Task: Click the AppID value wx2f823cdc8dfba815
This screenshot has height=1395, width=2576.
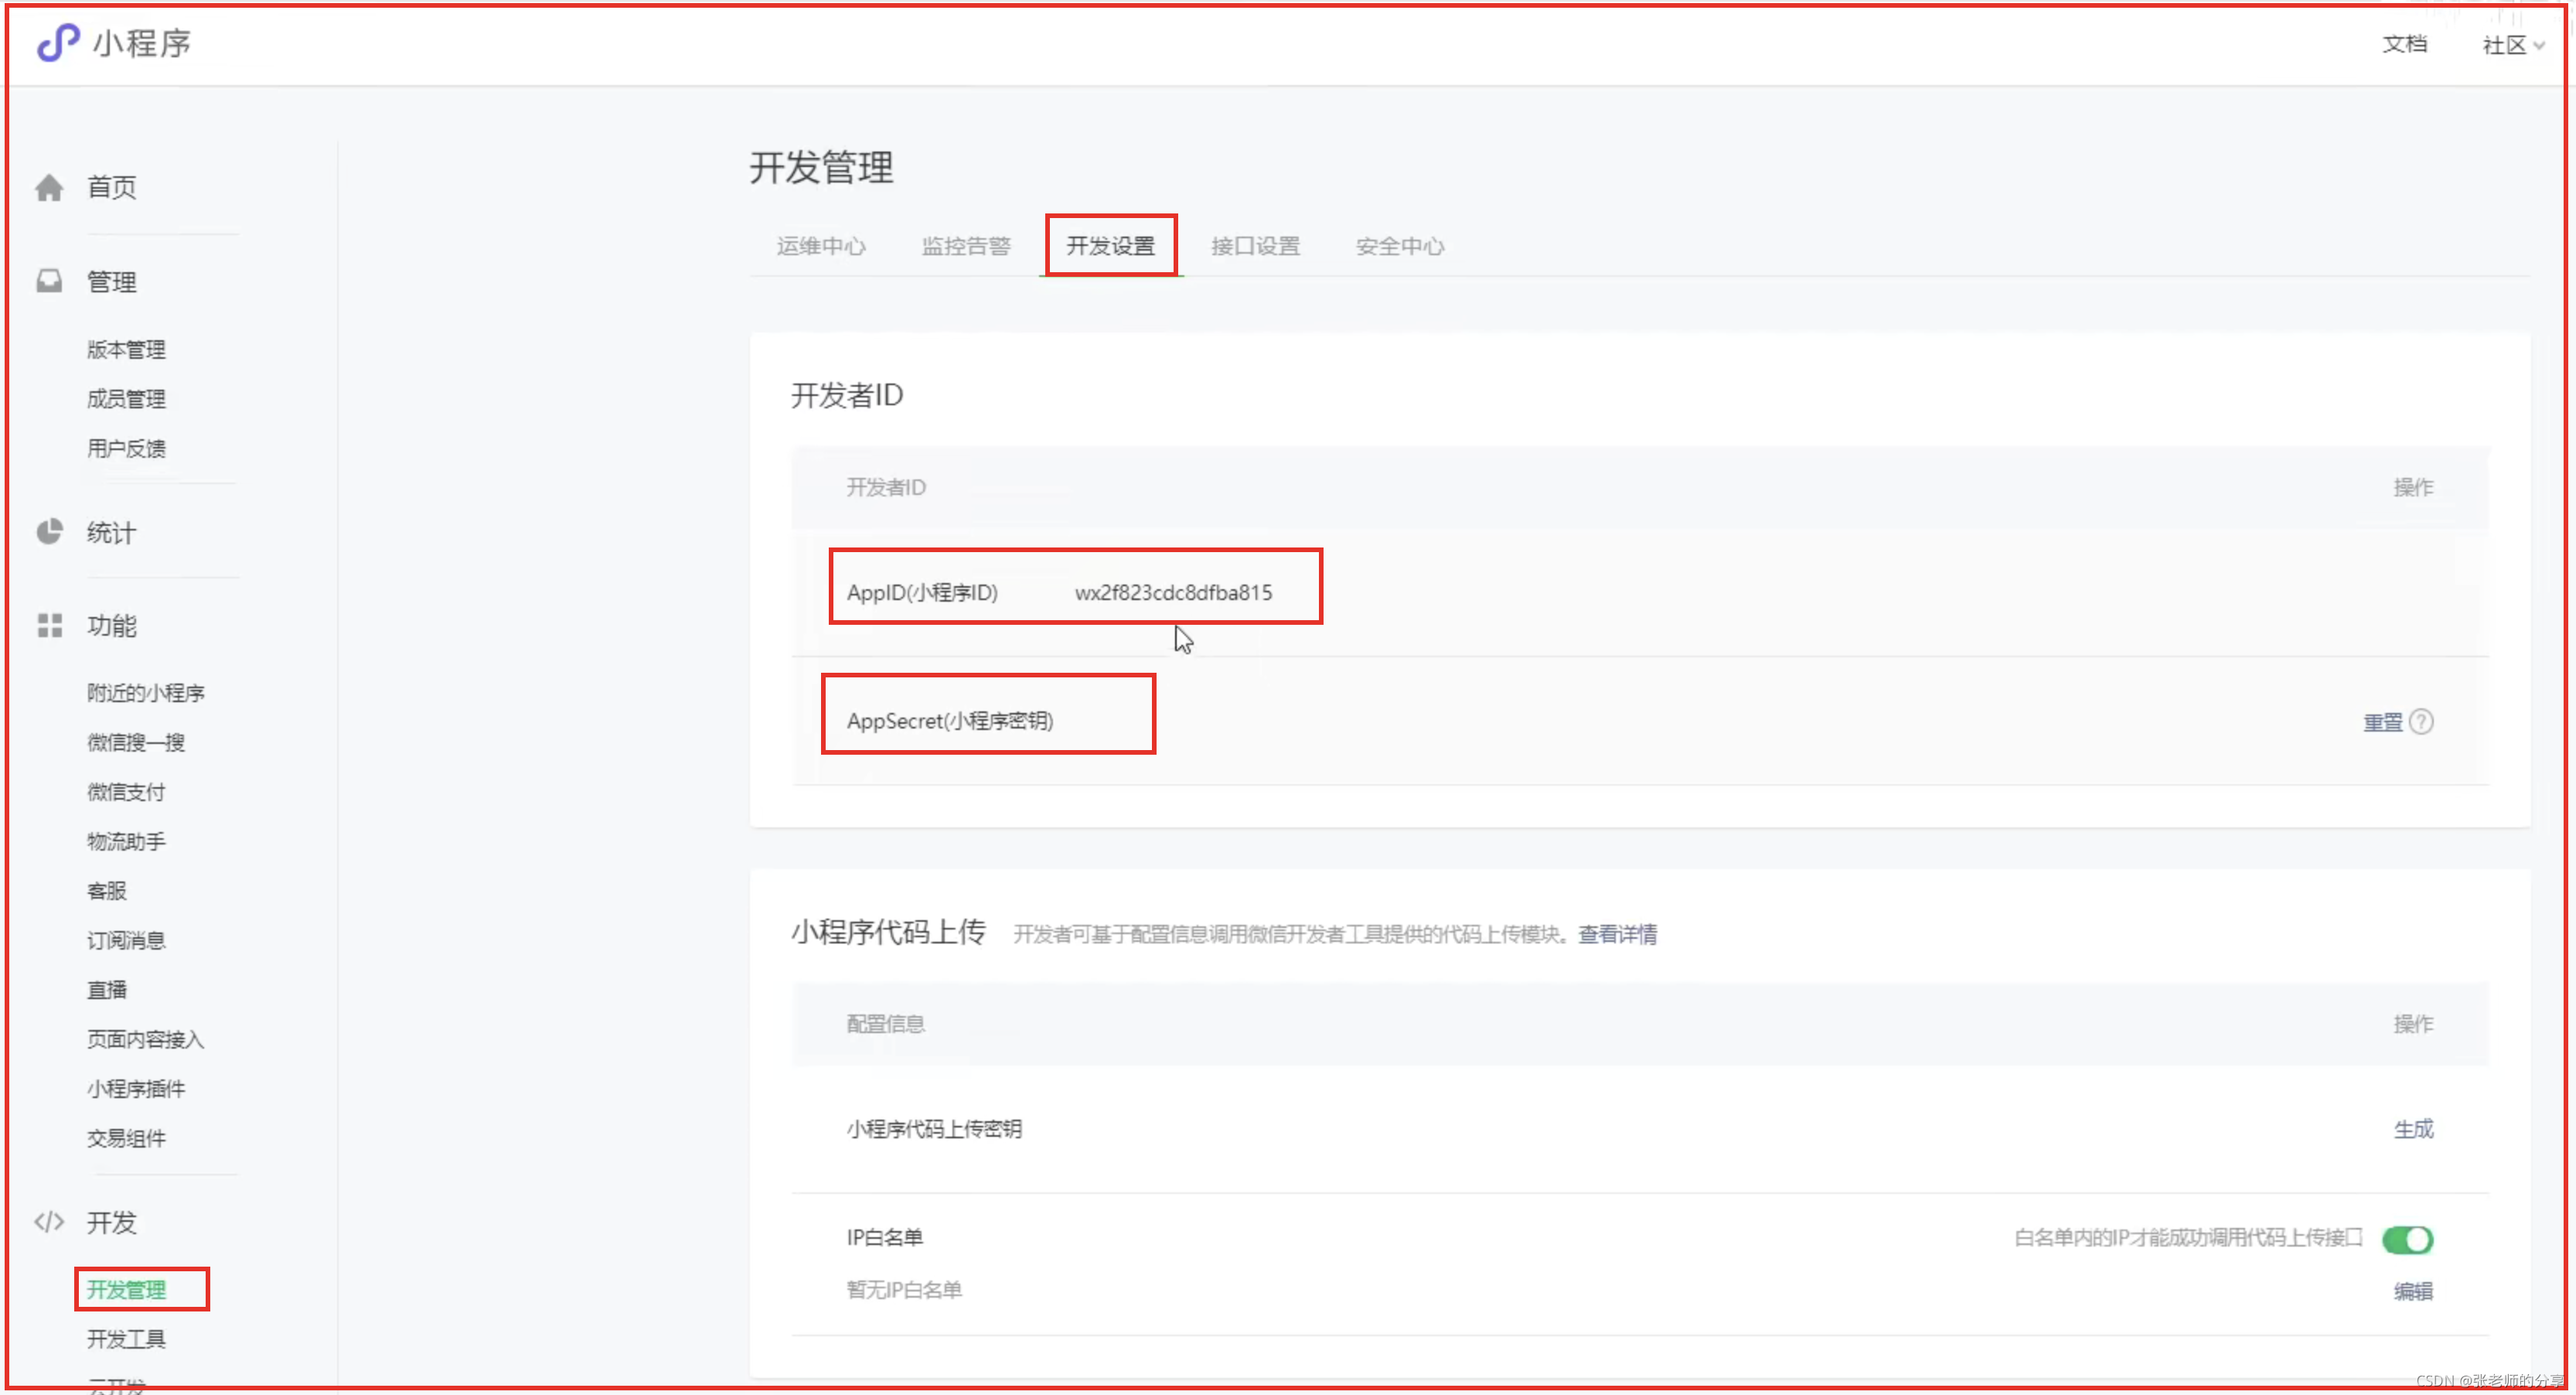Action: [1173, 592]
